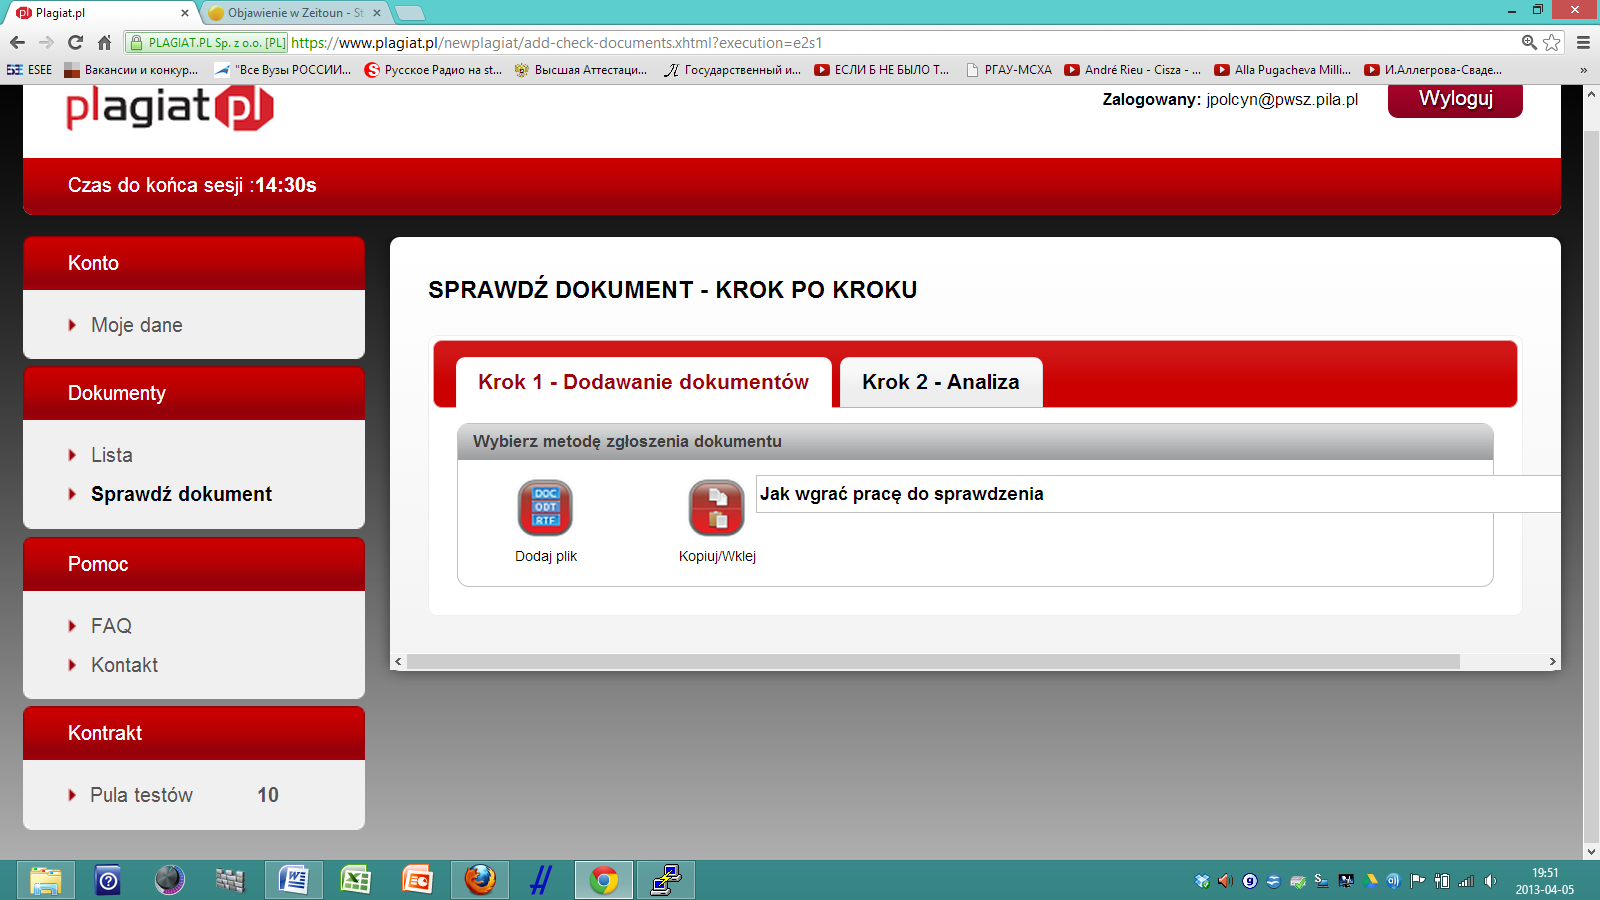Open the Высшая Аттестаци... bookmark
Image resolution: width=1600 pixels, height=900 pixels.
point(581,70)
